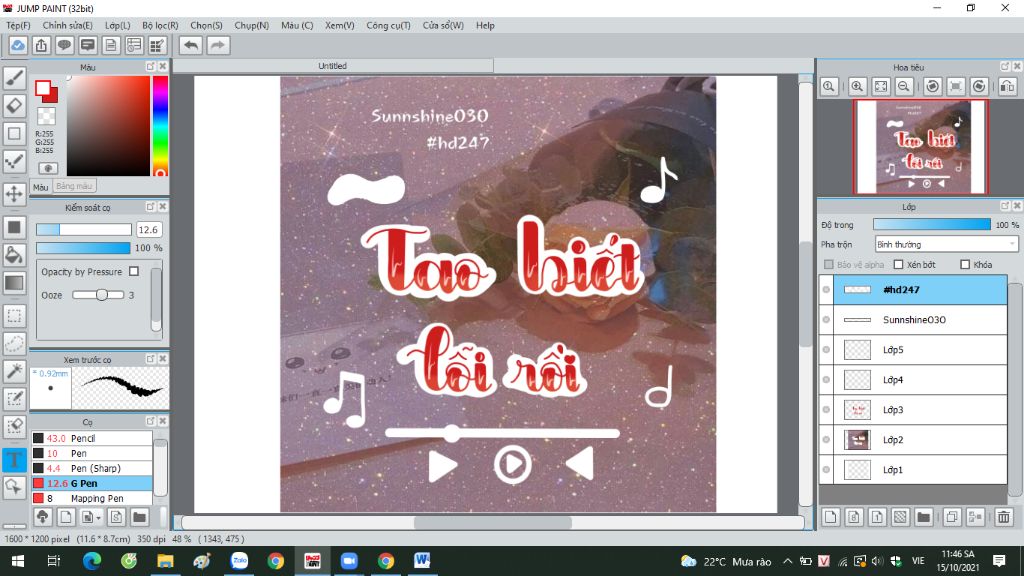Viewport: 1024px width, 576px height.
Task: Duplicate layer icon in layer panel
Action: coord(952,517)
